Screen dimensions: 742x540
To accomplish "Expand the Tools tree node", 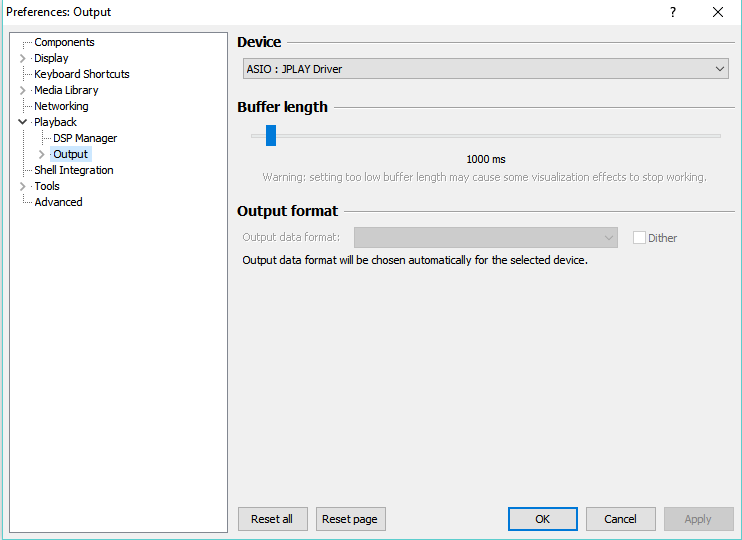I will (x=23, y=186).
